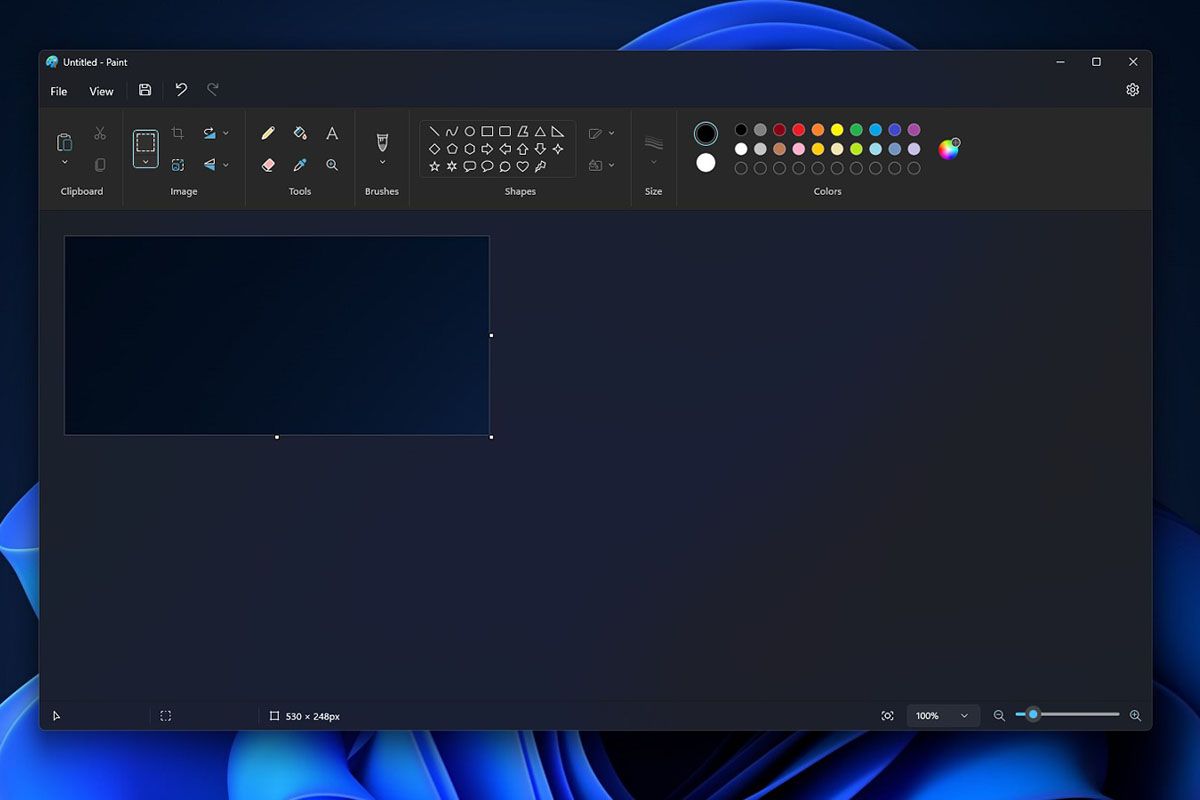Viewport: 1200px width, 800px height.
Task: Select the Eraser tool
Action: pyautogui.click(x=268, y=165)
